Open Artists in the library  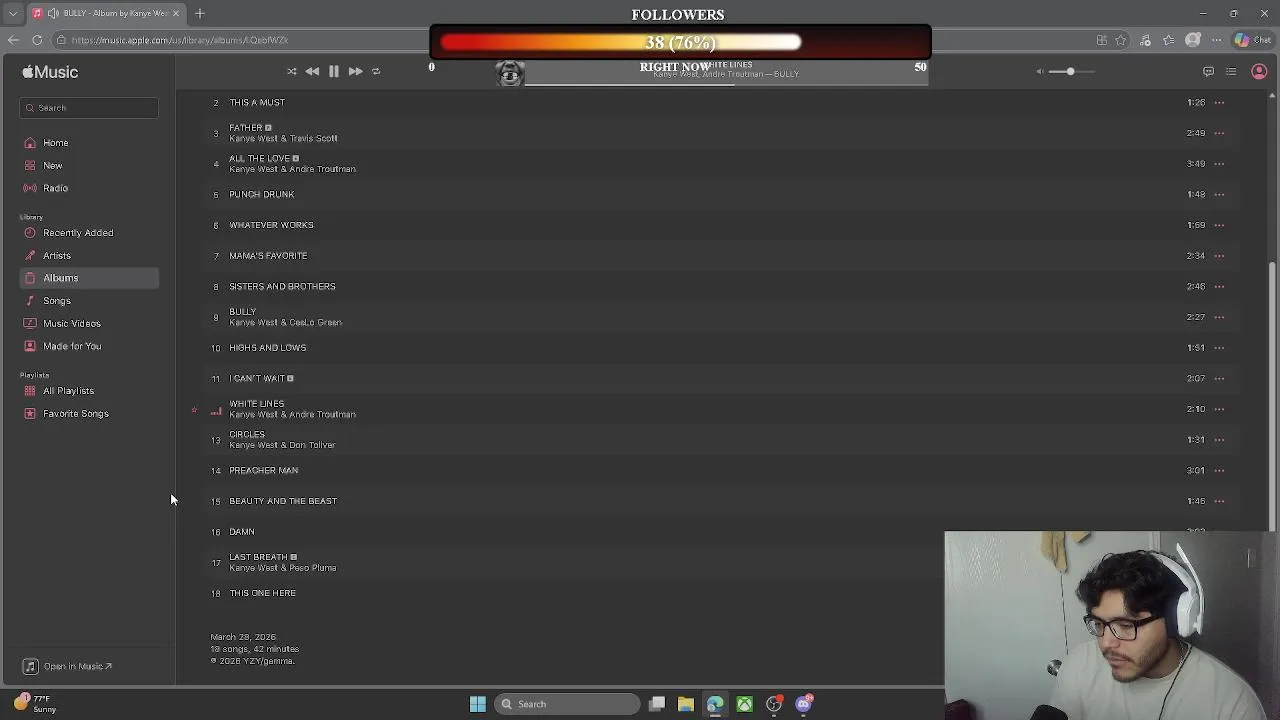[89, 255]
